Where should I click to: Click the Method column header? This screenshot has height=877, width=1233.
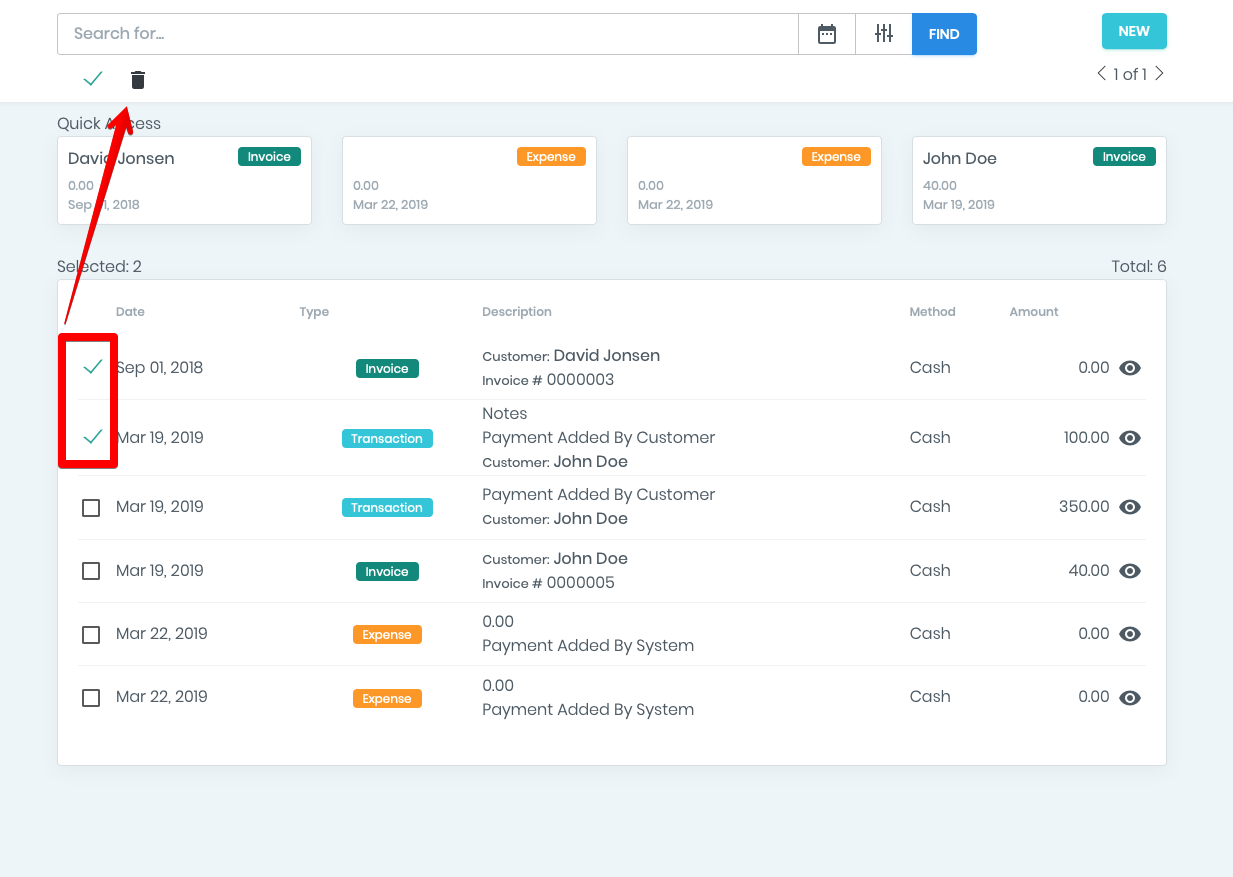click(932, 312)
